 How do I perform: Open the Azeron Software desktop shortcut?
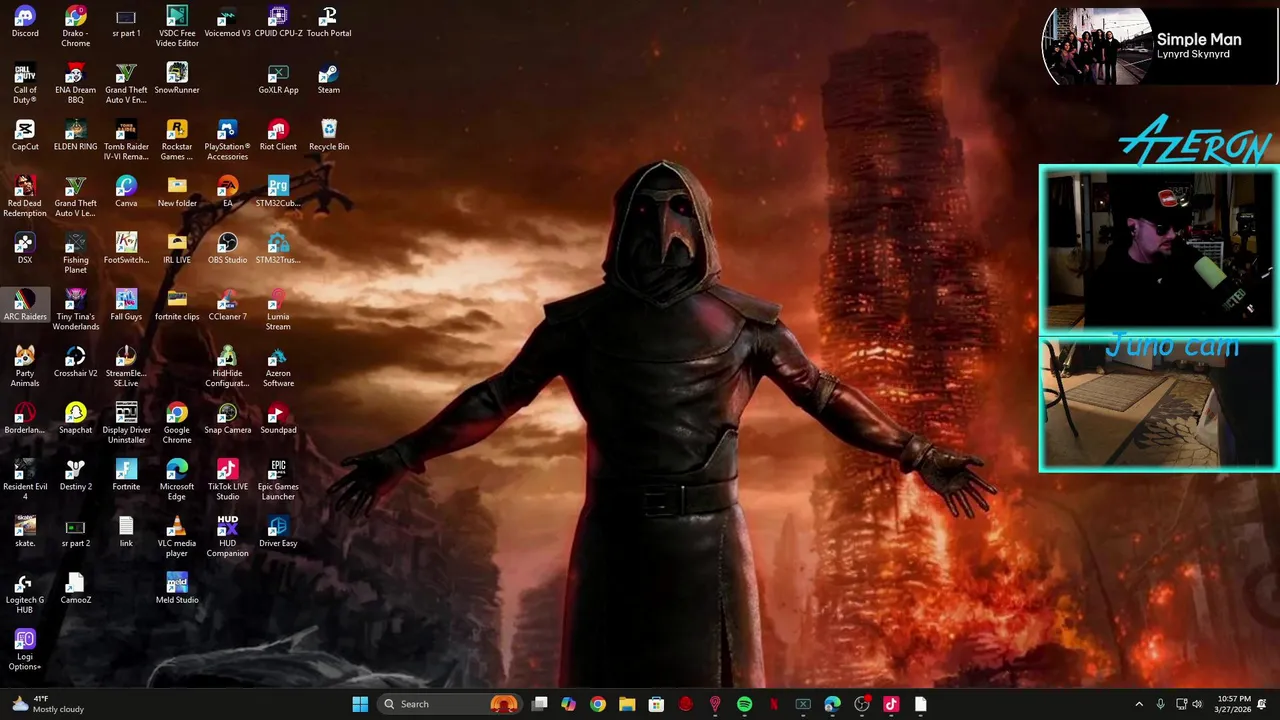click(278, 368)
